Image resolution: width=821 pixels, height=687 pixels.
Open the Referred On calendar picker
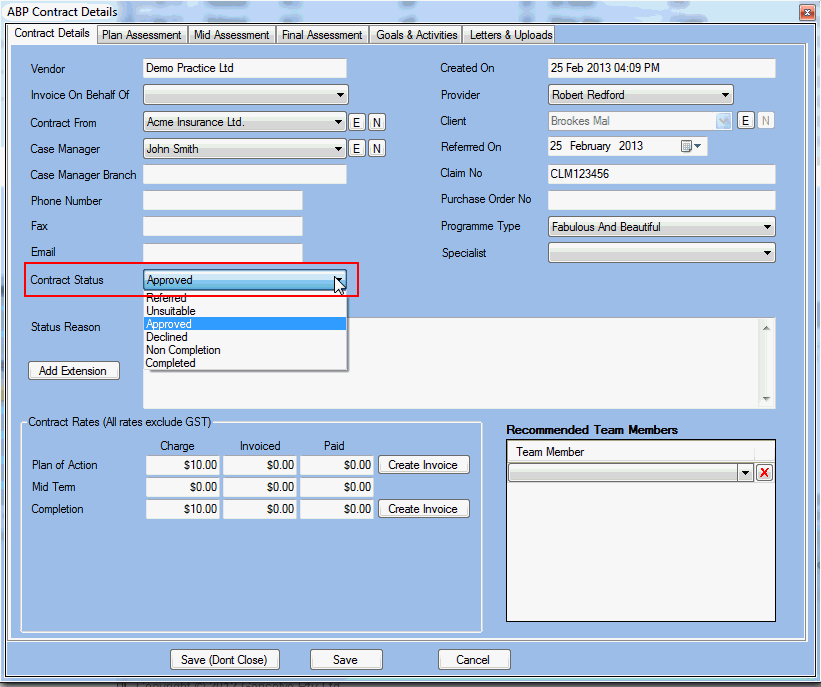691,146
